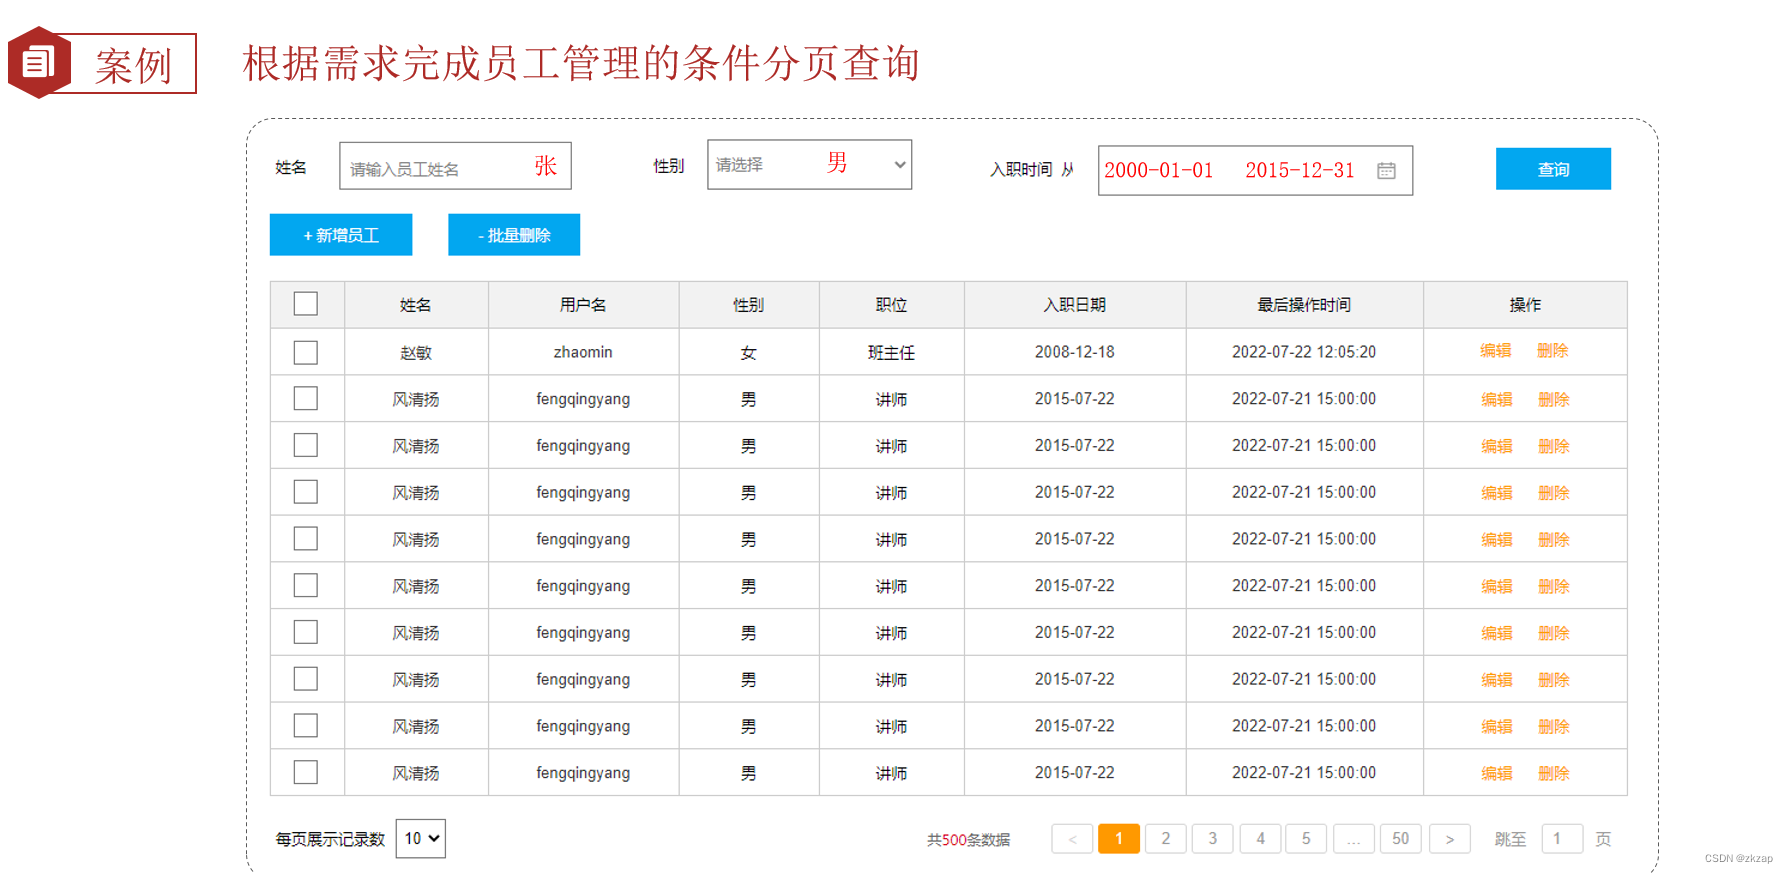
Task: Click the 每页展示记录数 label
Action: pos(330,839)
